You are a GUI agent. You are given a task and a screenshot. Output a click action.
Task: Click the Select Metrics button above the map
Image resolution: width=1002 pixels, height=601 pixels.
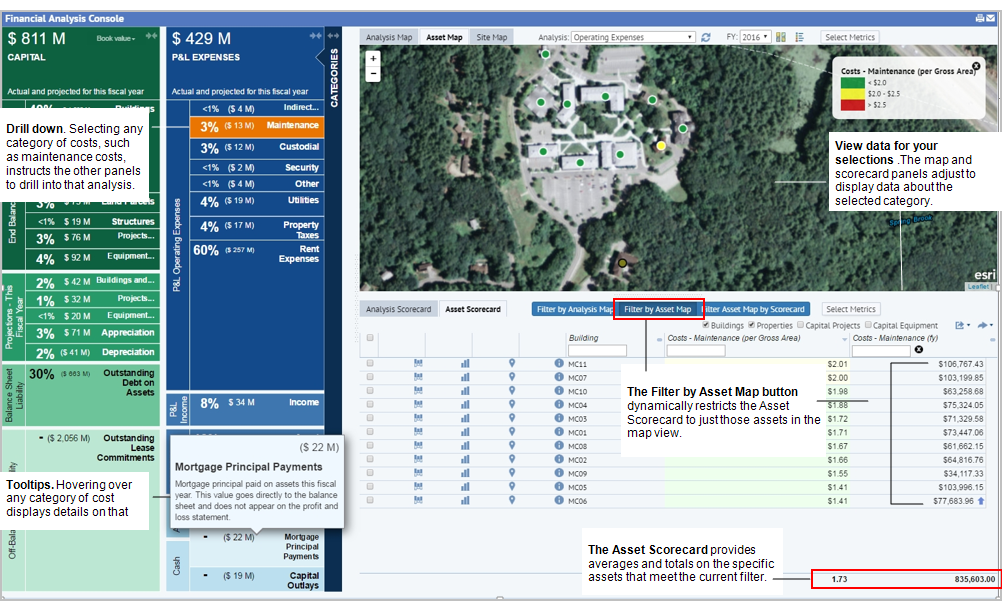pos(849,37)
